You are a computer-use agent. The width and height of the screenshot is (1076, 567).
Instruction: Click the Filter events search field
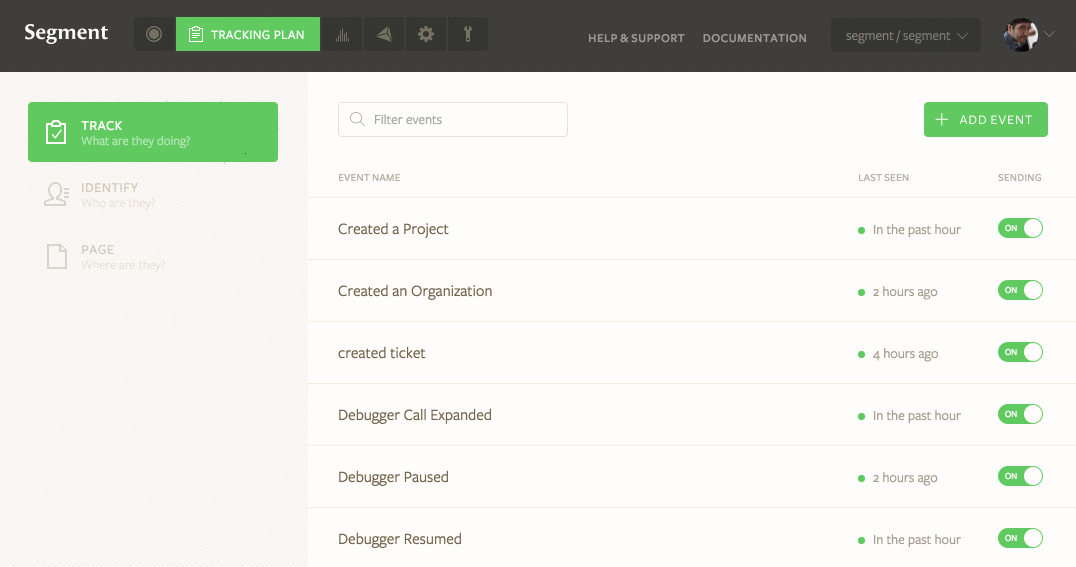click(x=453, y=119)
